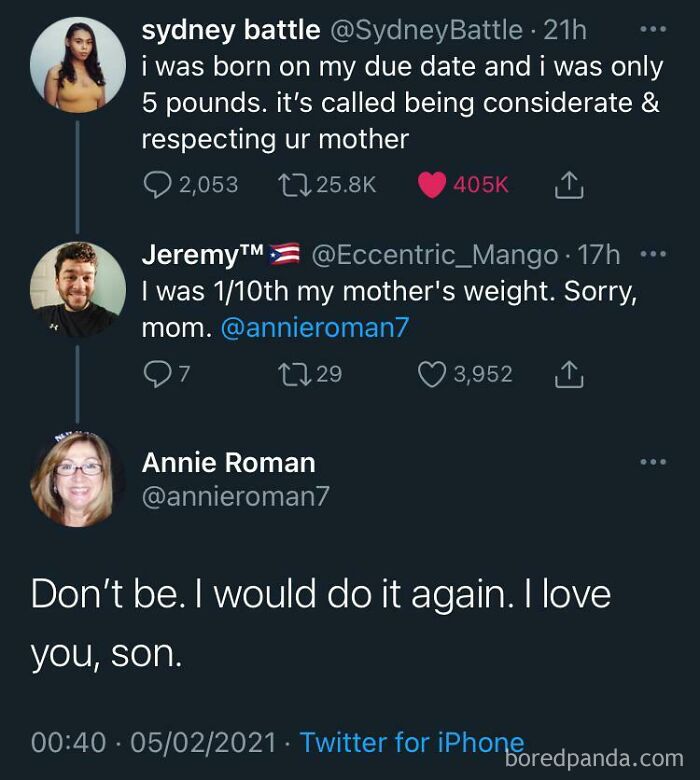Unlike sydney battle's tweet with 405K likes
The width and height of the screenshot is (700, 780).
(432, 185)
